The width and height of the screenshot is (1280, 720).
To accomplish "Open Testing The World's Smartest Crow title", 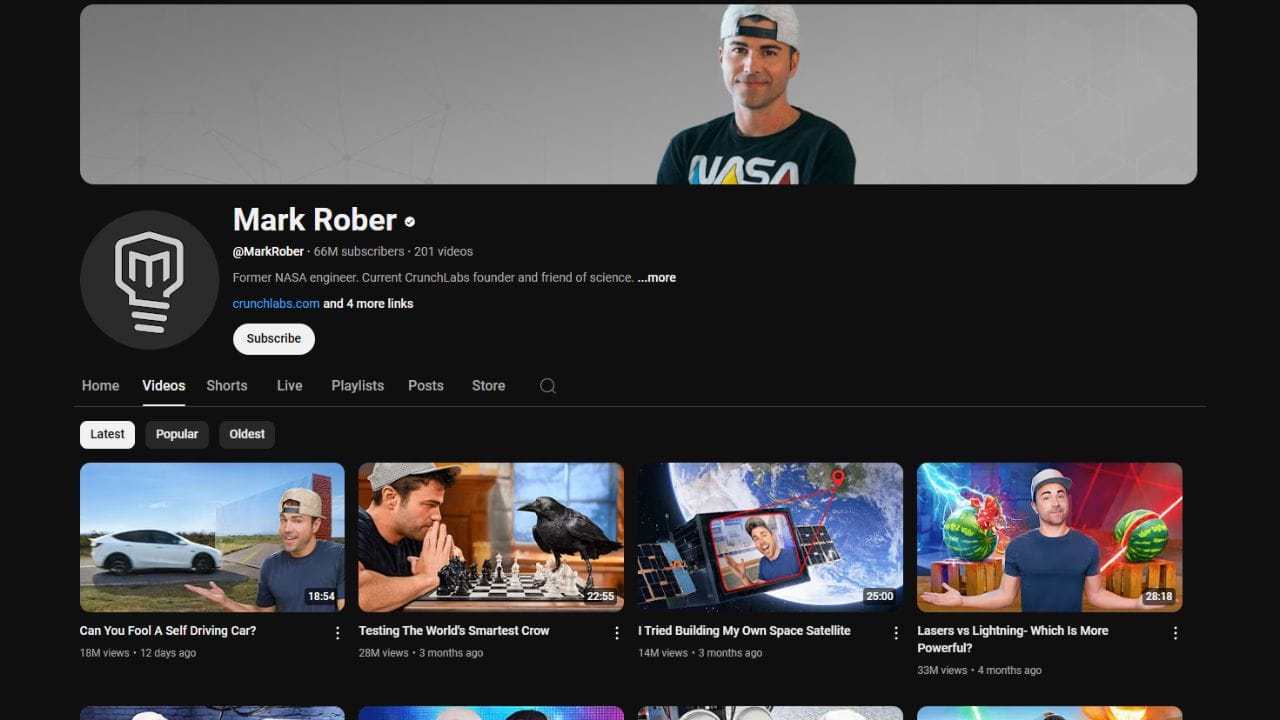I will (454, 631).
